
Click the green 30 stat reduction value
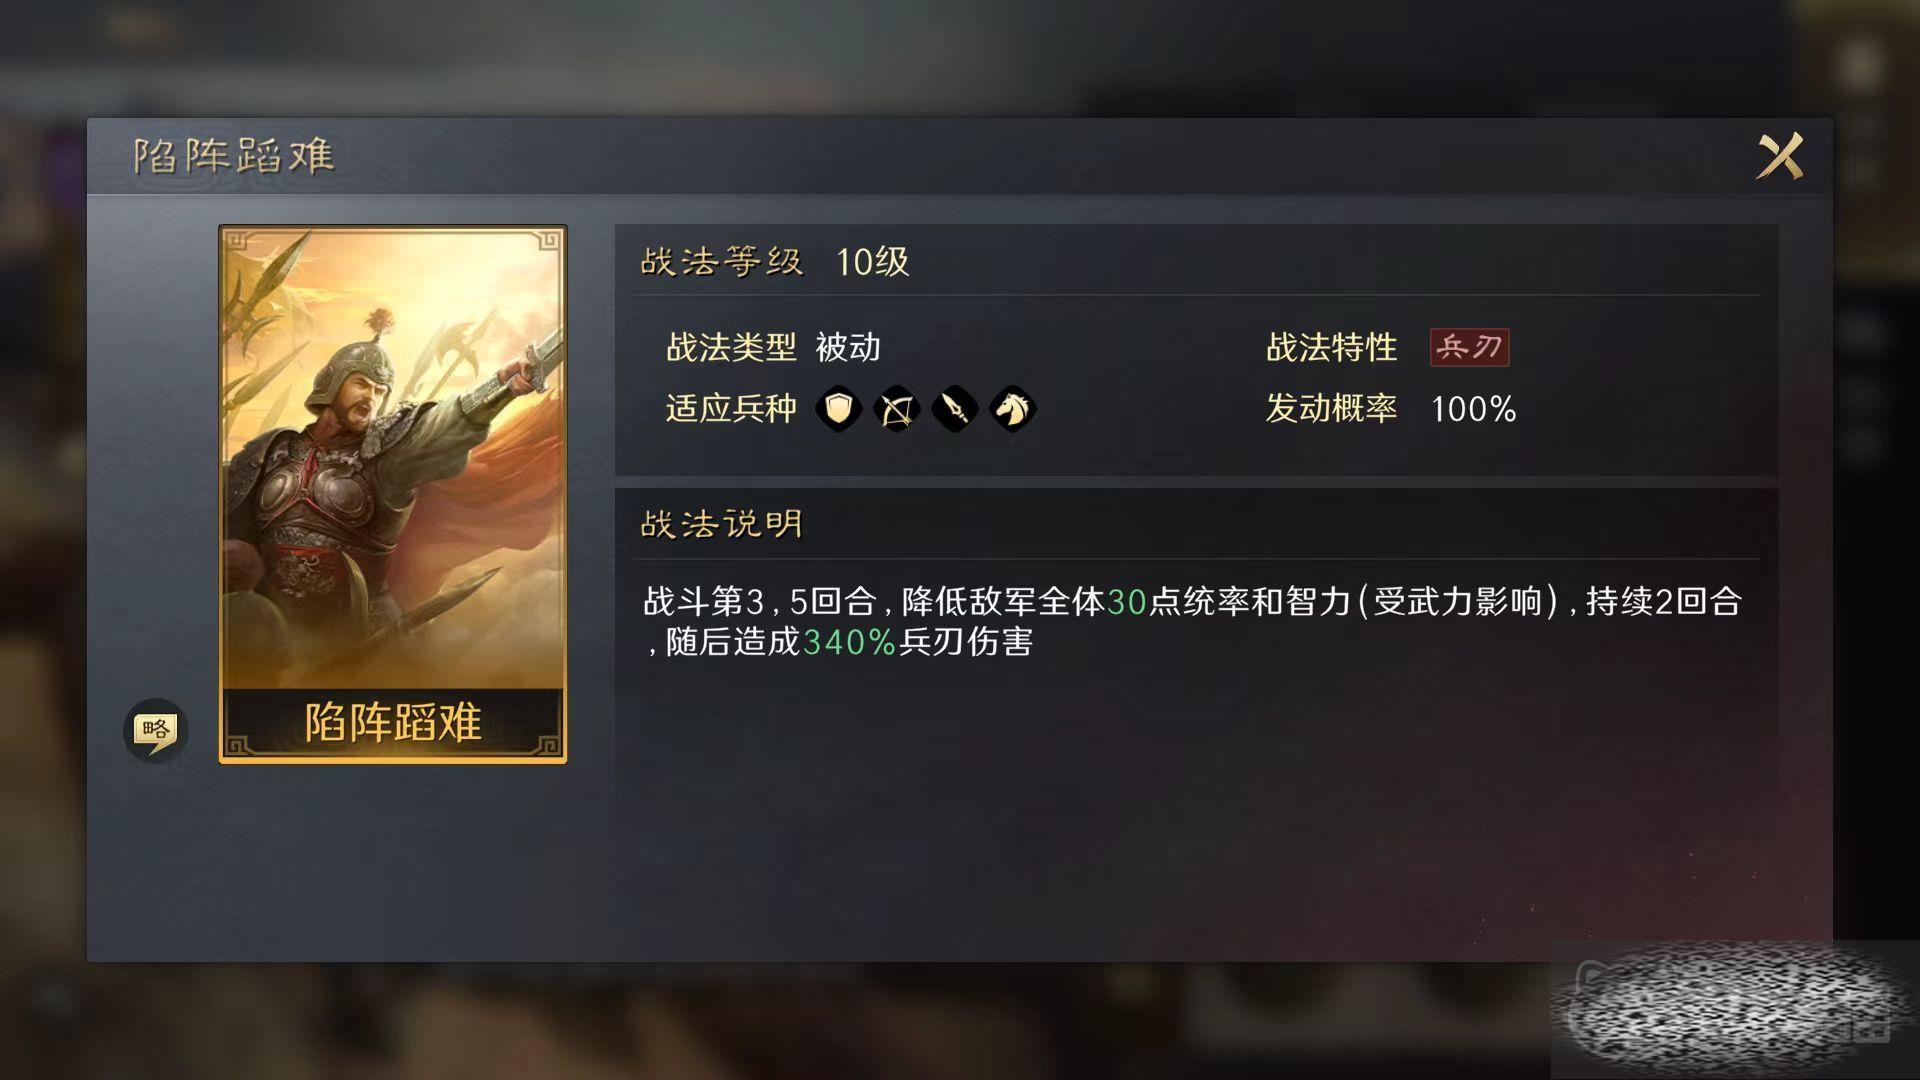1127,601
